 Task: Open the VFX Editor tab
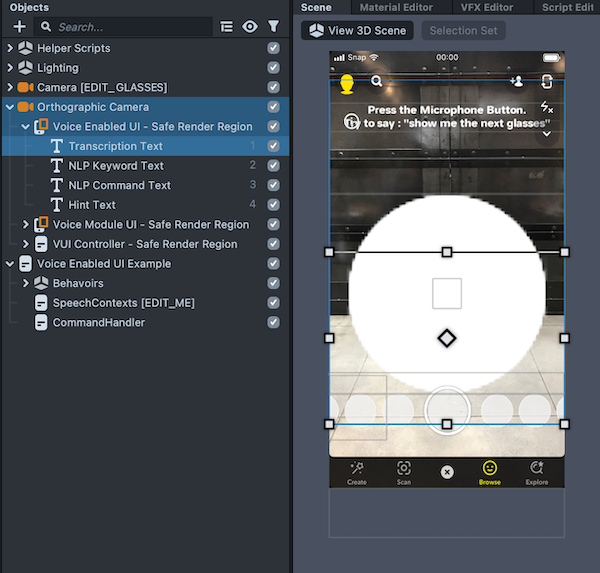coord(487,7)
